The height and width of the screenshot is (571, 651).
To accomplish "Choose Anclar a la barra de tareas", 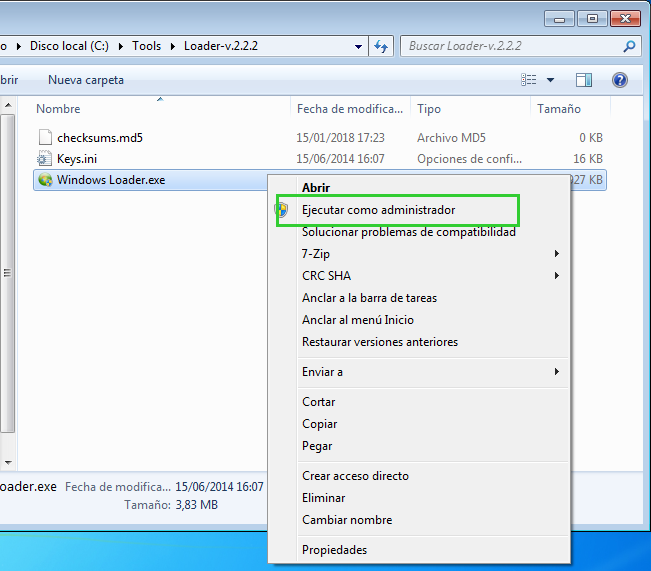I will (369, 298).
